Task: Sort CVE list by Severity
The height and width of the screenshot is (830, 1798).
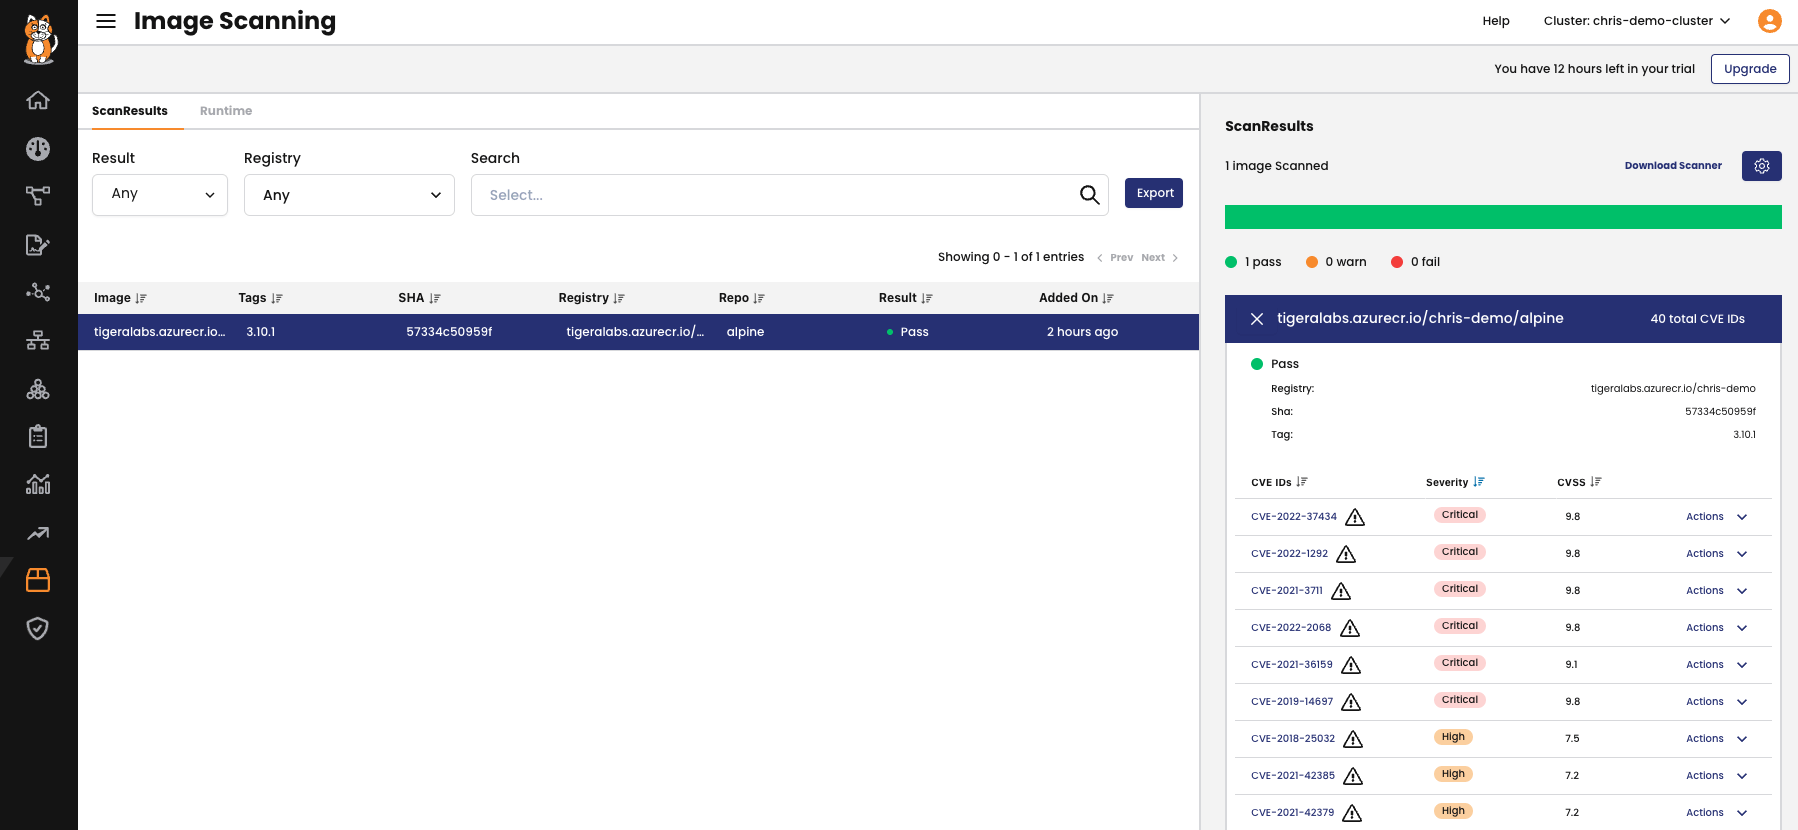Action: pos(1479,482)
